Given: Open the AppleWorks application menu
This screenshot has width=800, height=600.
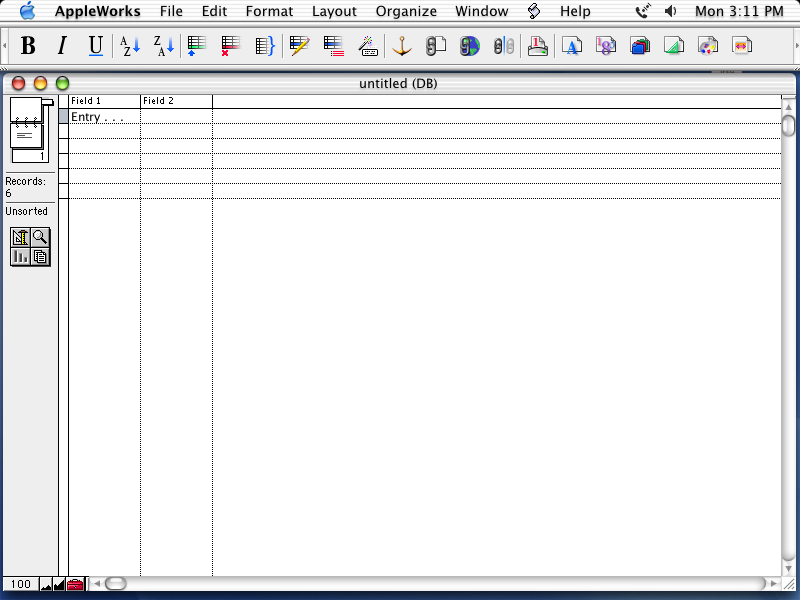Looking at the screenshot, I should [97, 11].
